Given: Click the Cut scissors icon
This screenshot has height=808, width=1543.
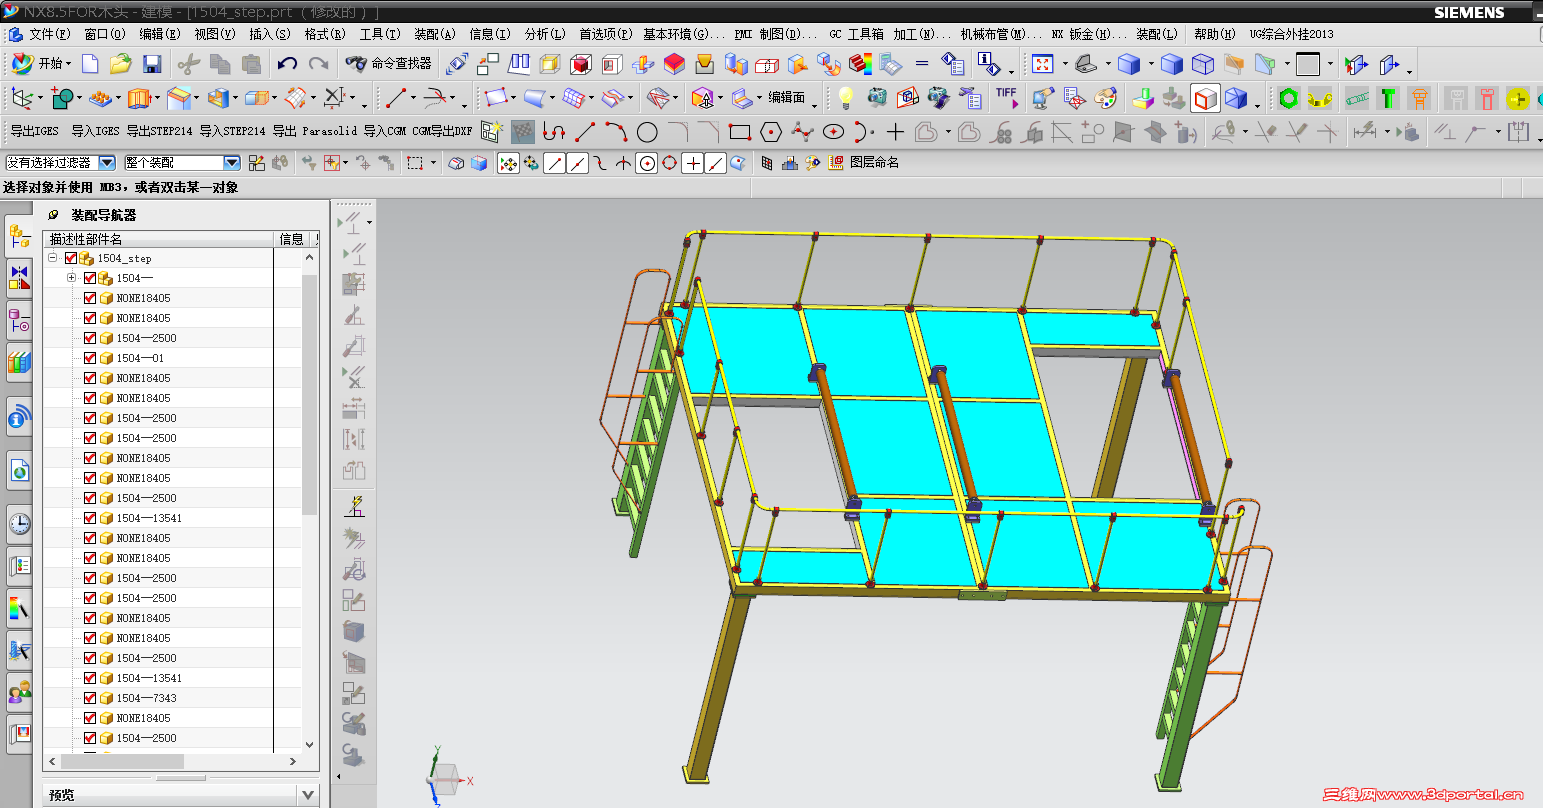Looking at the screenshot, I should 188,64.
